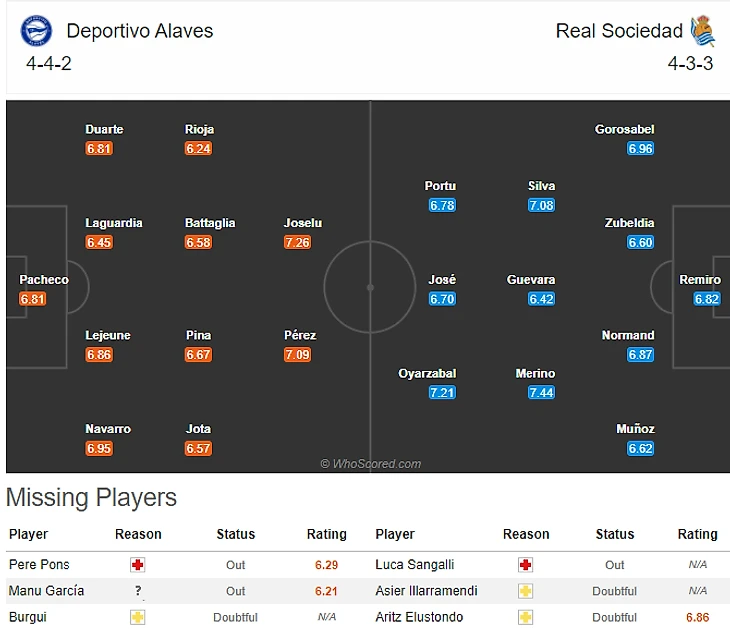Click Manu García question mark reason icon
Viewport: 730px width, 632px height.
[x=138, y=591]
